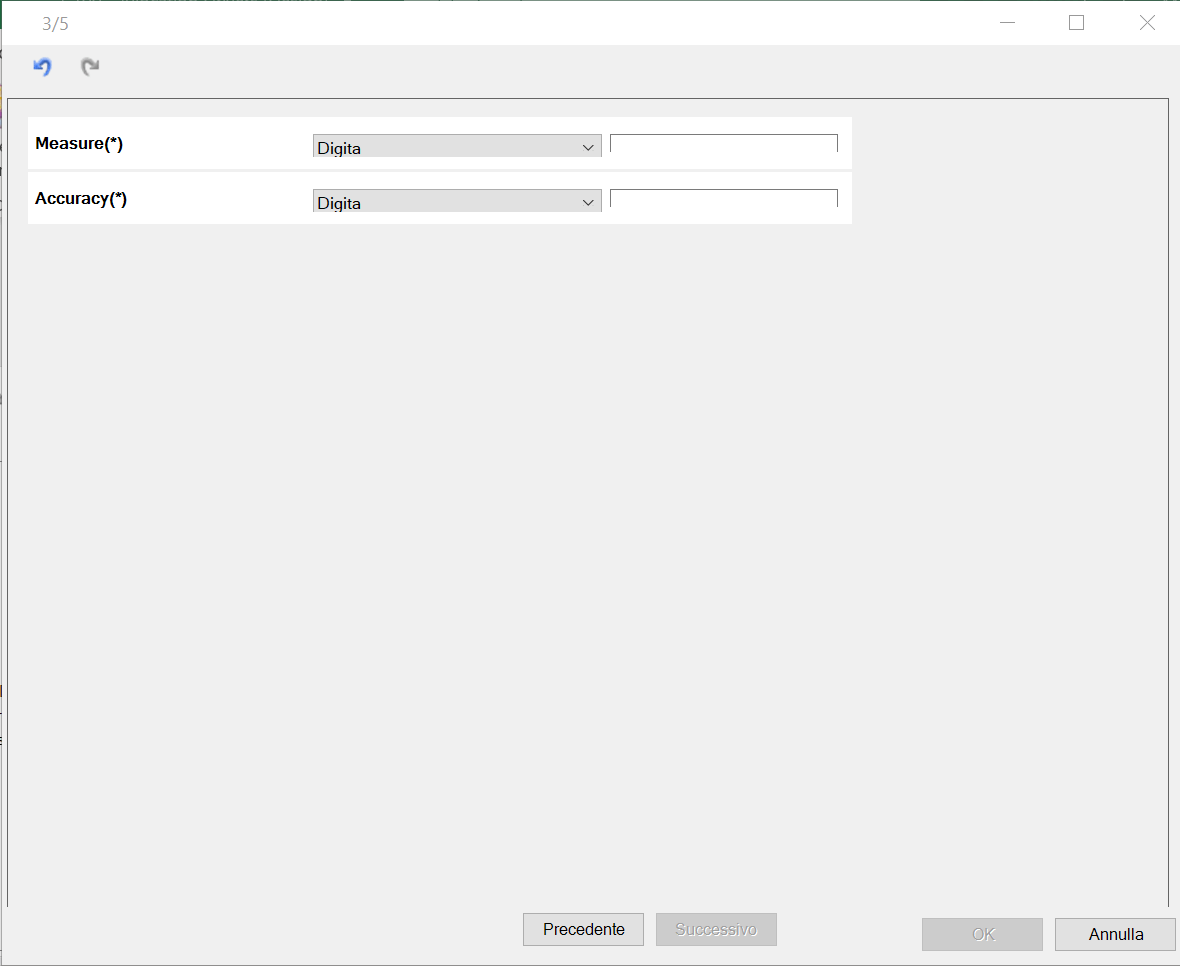This screenshot has width=1180, height=966.
Task: Open the Accuracy type dropdown showing Digita
Action: (457, 201)
